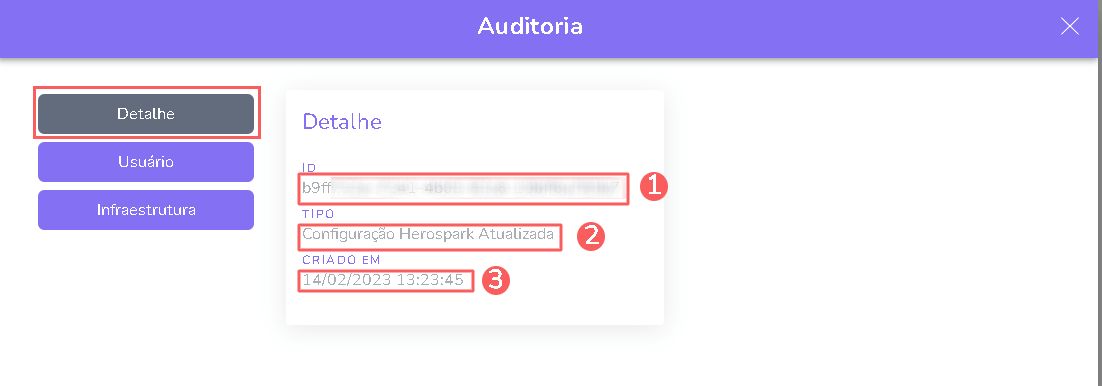This screenshot has width=1102, height=386.
Task: Click the red circle numbered 2
Action: tap(591, 236)
